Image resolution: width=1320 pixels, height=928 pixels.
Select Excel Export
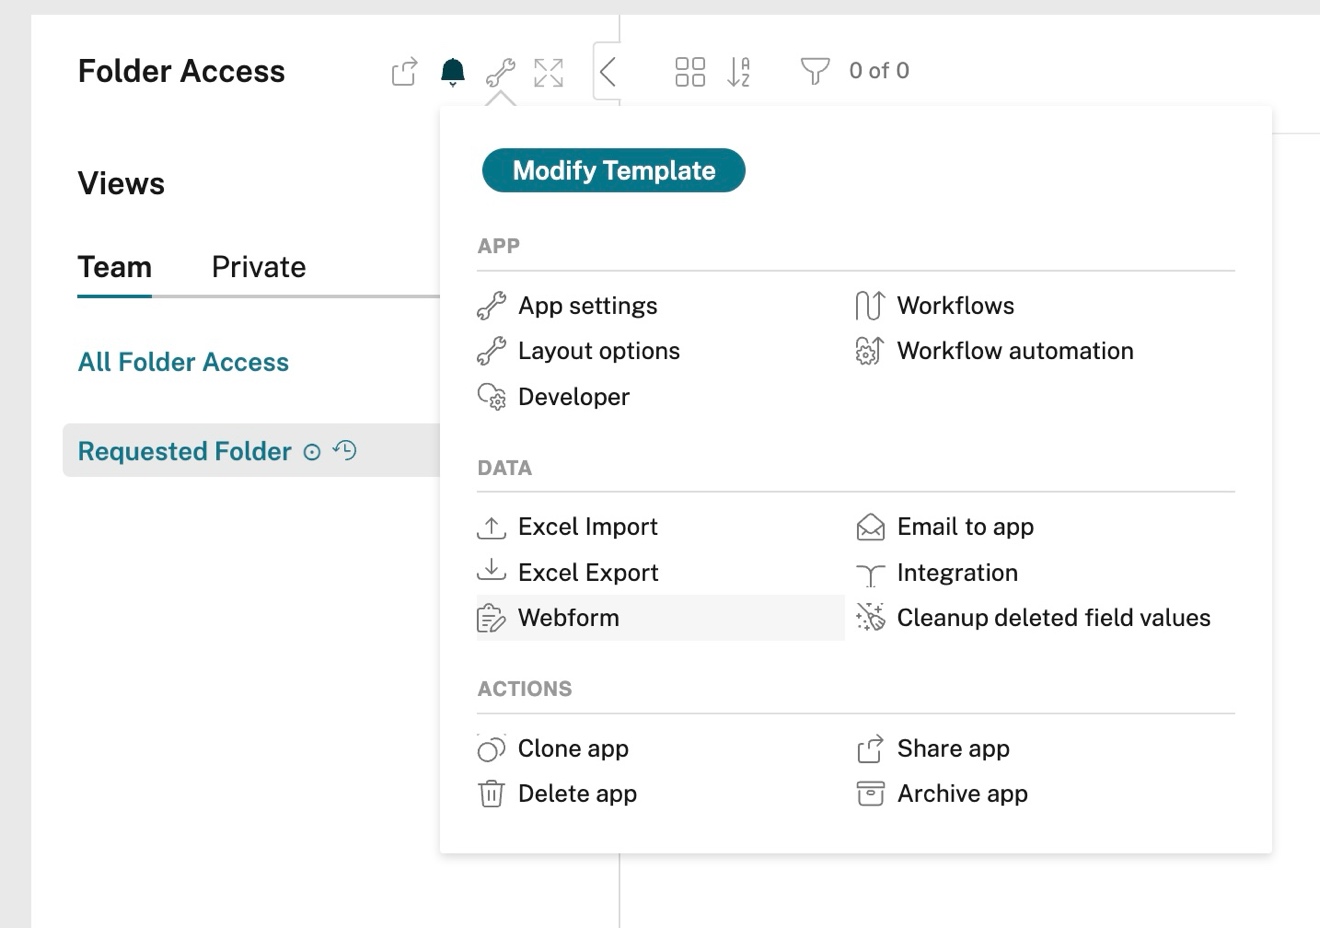coord(588,573)
